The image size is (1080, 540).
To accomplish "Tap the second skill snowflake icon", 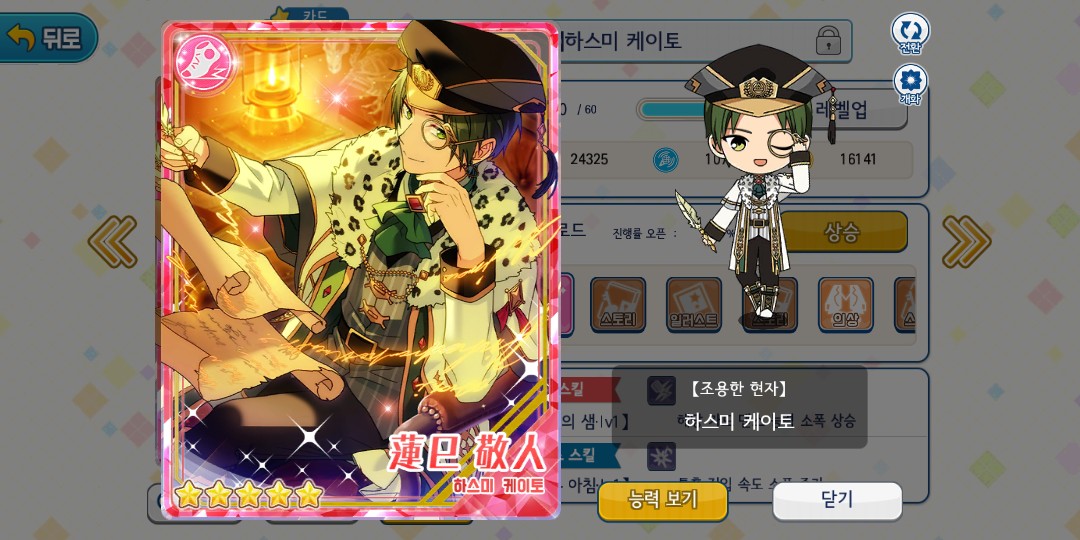I will tap(661, 457).
